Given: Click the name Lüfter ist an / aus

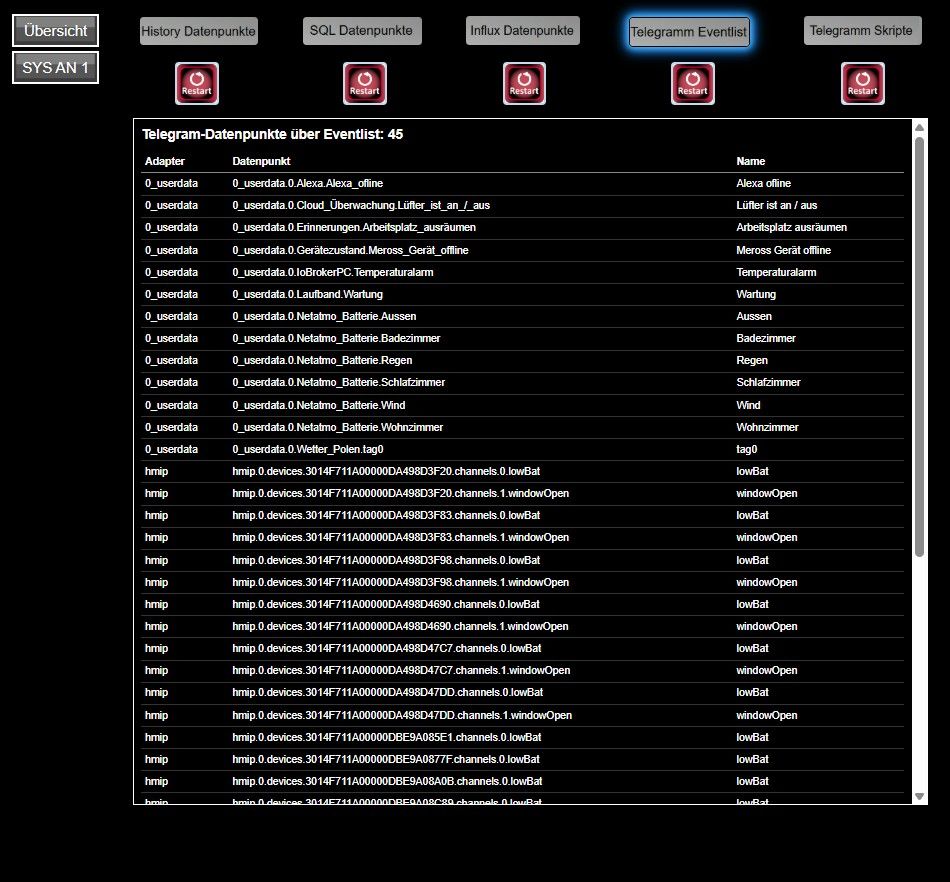Looking at the screenshot, I should coord(777,205).
